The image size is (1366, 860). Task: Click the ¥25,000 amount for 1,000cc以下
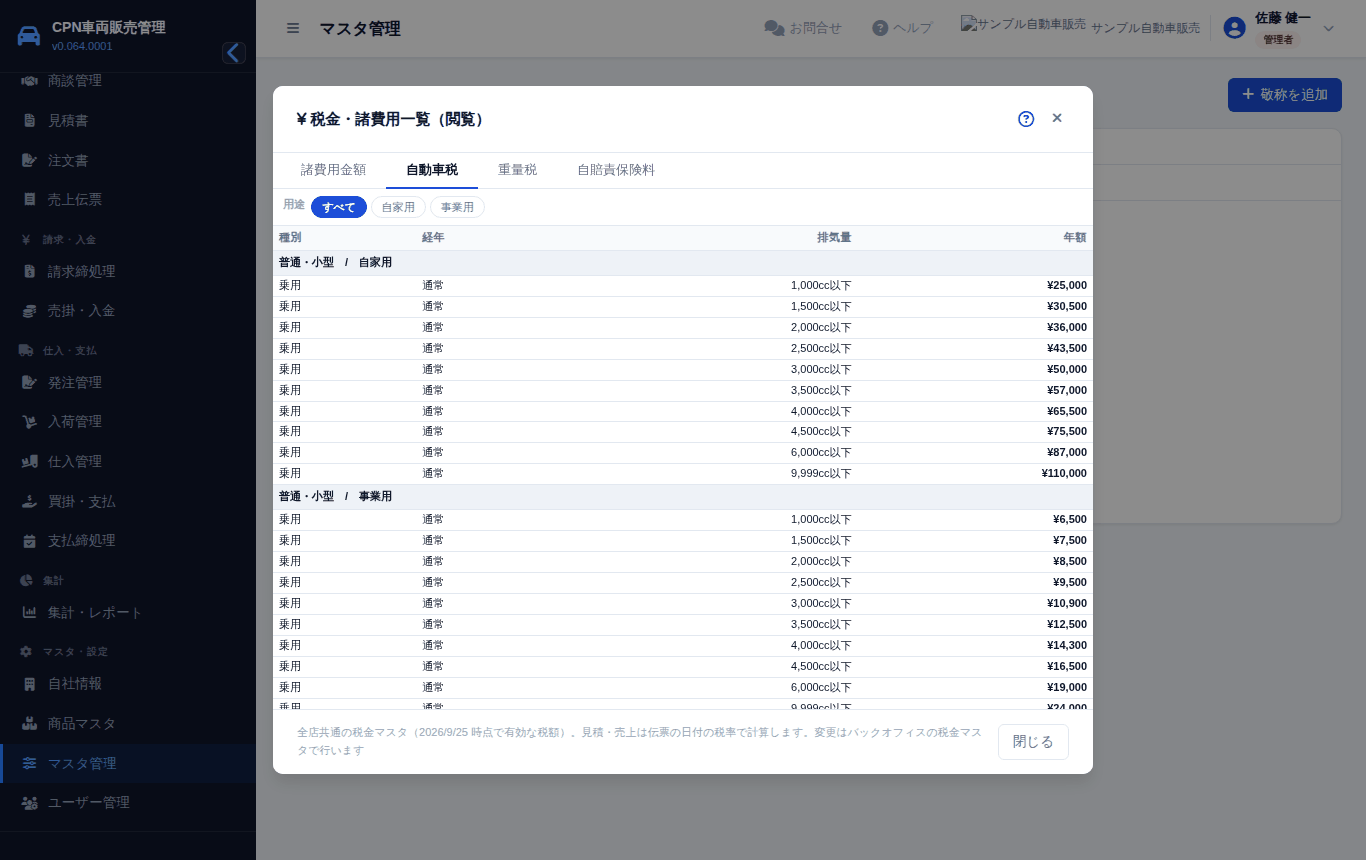[1067, 286]
